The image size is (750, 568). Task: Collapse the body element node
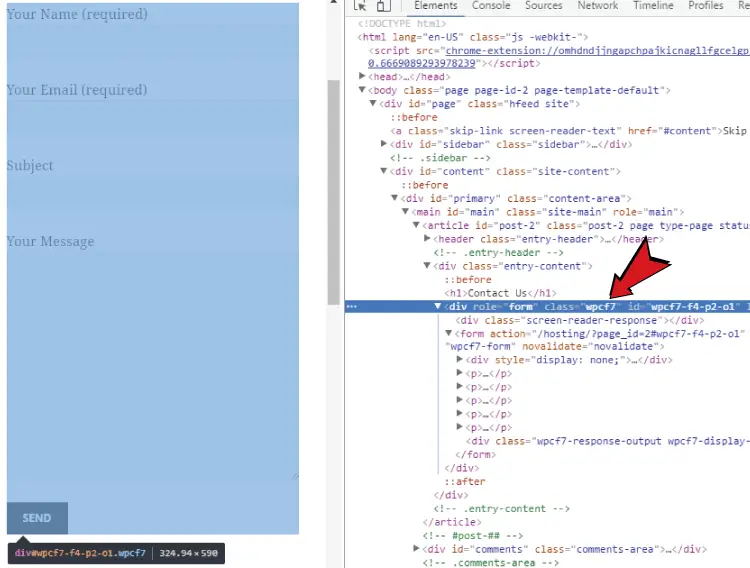tap(362, 89)
